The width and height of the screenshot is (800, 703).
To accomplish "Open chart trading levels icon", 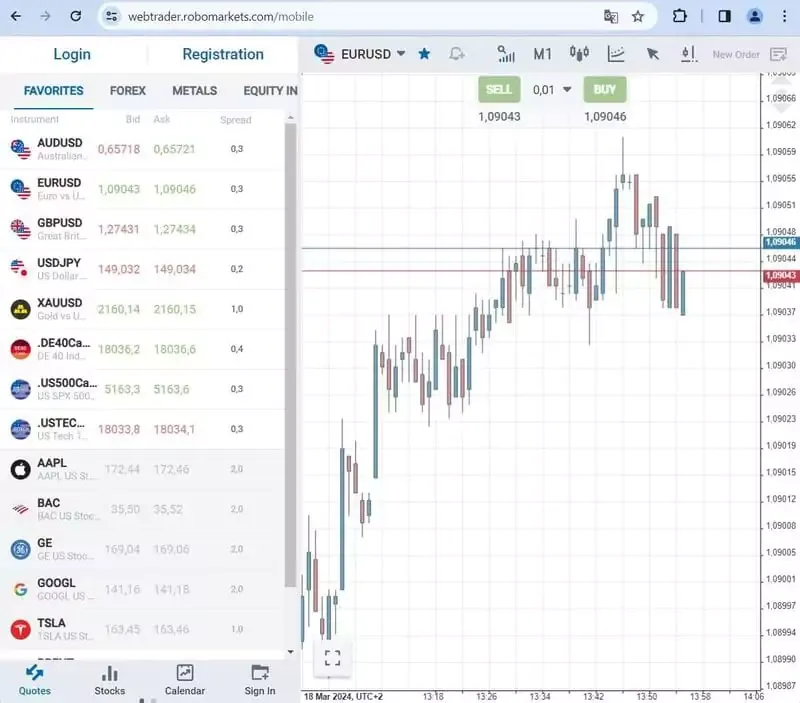I will (689, 54).
